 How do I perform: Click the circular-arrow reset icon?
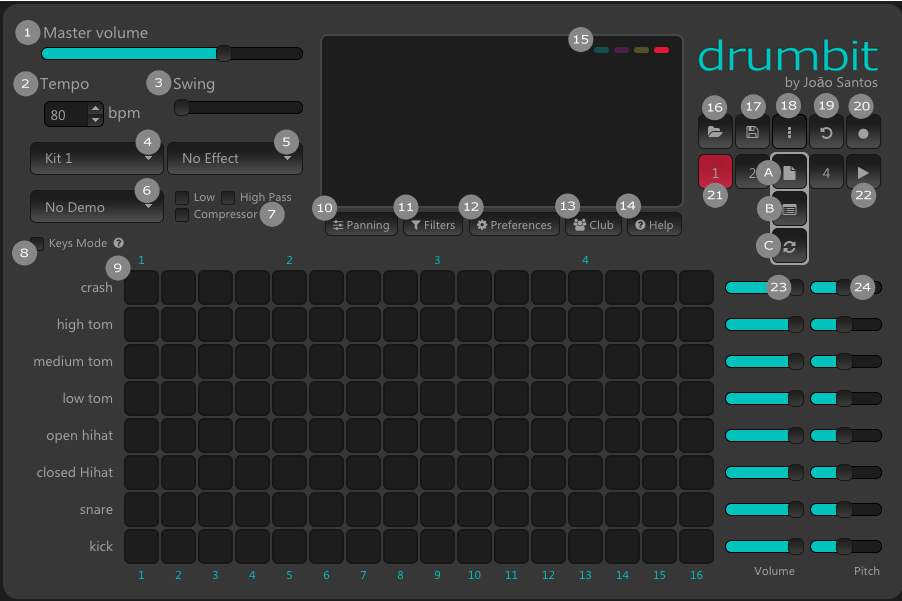click(x=826, y=132)
